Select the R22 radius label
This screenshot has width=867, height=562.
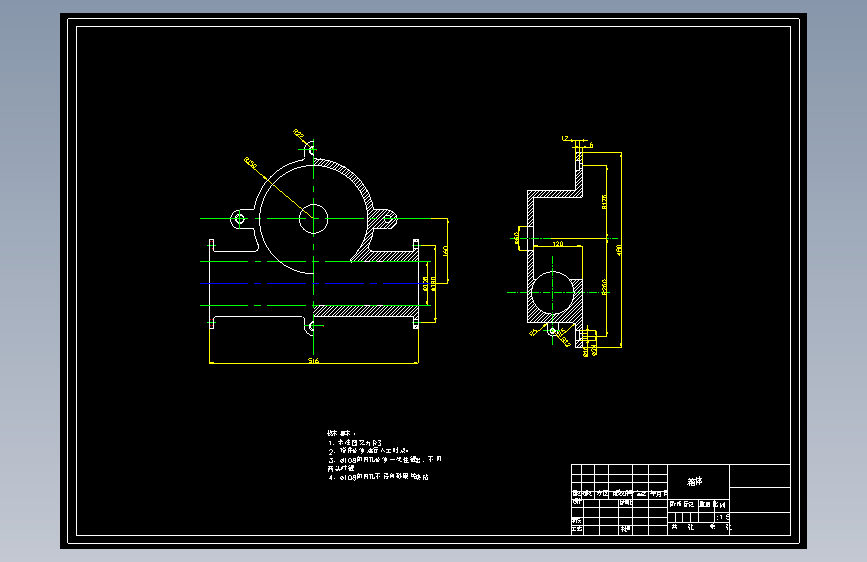(x=298, y=134)
